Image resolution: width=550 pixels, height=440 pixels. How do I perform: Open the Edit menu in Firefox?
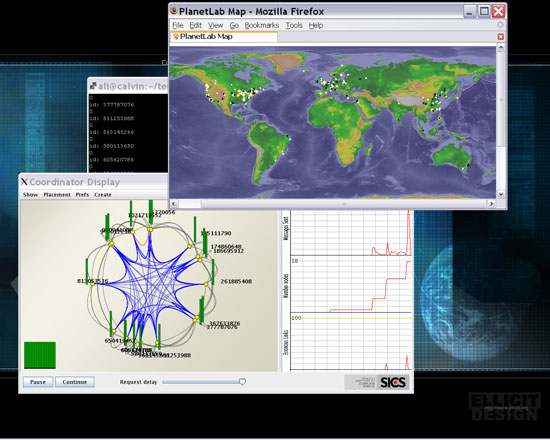[195, 25]
